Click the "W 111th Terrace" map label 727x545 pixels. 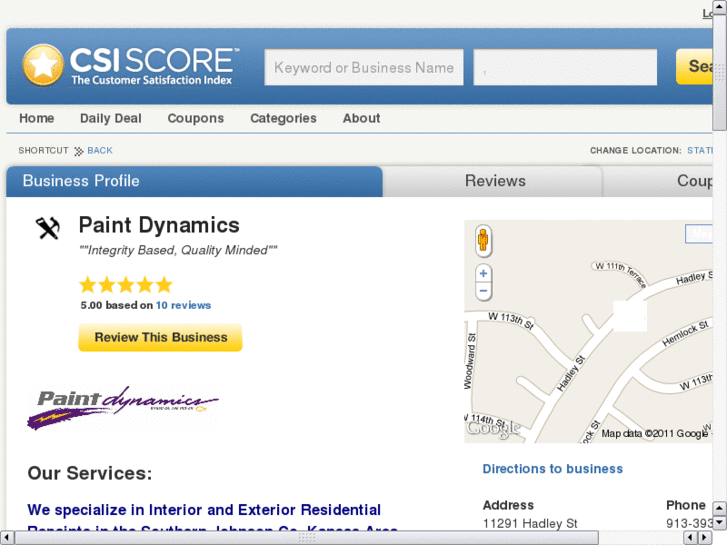pyautogui.click(x=621, y=274)
